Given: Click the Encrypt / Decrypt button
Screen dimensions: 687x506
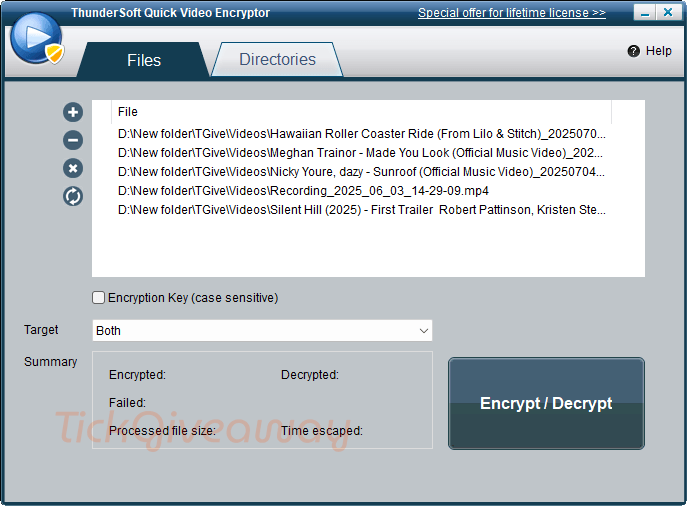Looking at the screenshot, I should point(546,403).
